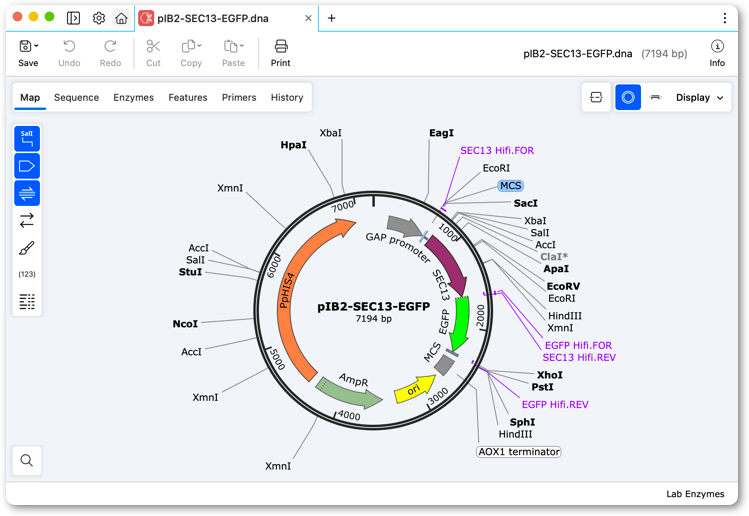This screenshot has height=516, width=749.
Task: Switch to circular map view
Action: [628, 97]
